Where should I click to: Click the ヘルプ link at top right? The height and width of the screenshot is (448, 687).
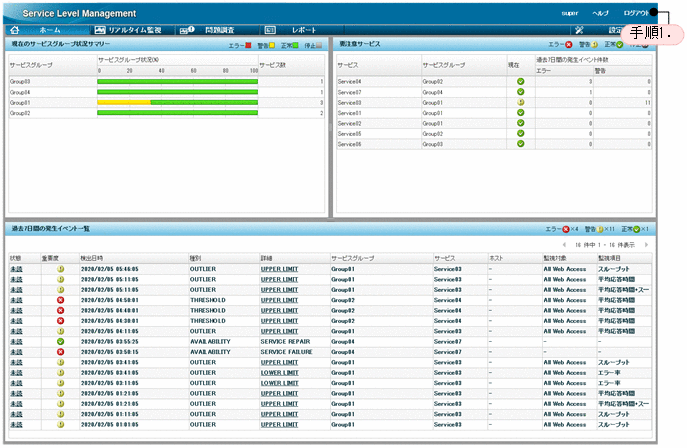[x=600, y=13]
